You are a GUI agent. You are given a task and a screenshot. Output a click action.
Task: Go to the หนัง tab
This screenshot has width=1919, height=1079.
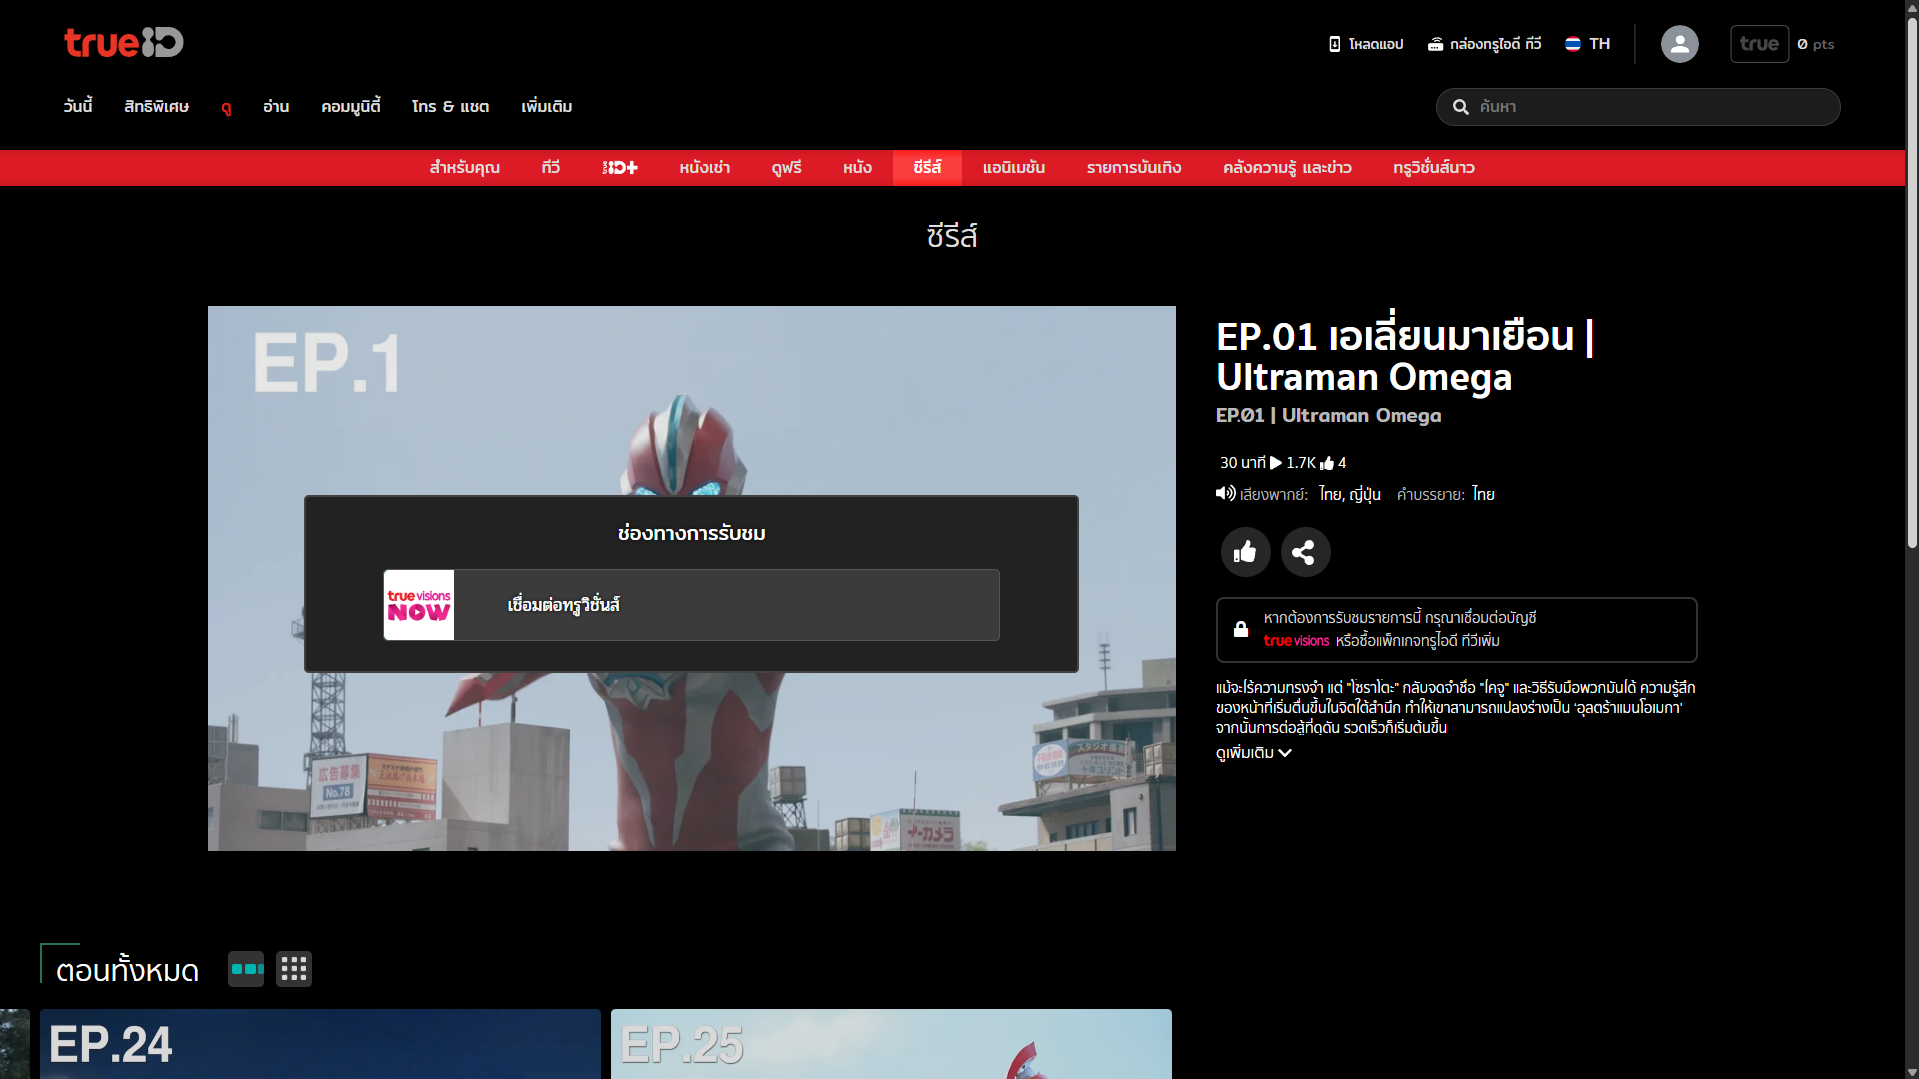coord(858,168)
